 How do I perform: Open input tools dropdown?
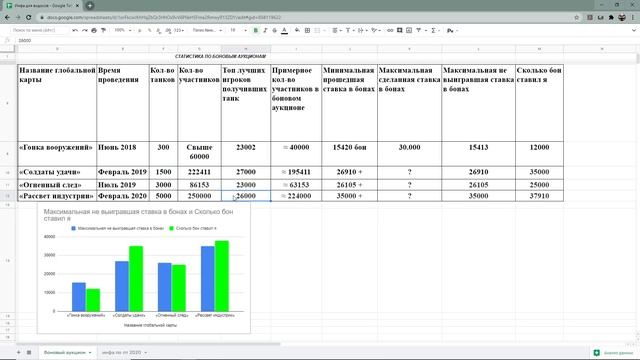tap(452, 30)
